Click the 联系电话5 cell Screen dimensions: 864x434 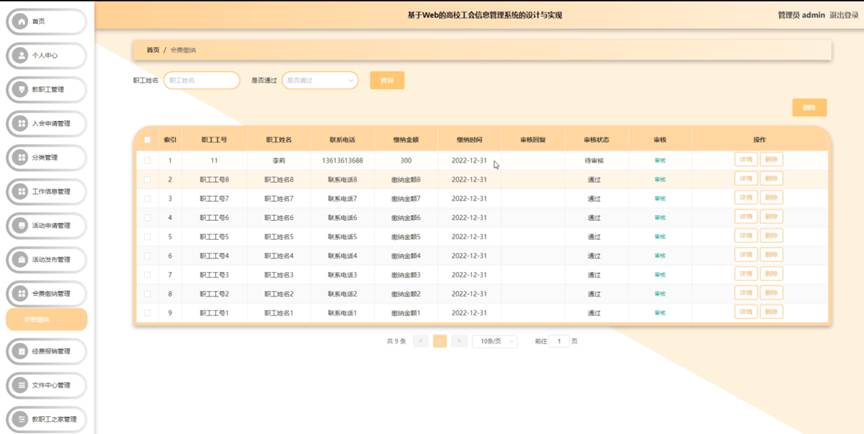click(342, 237)
